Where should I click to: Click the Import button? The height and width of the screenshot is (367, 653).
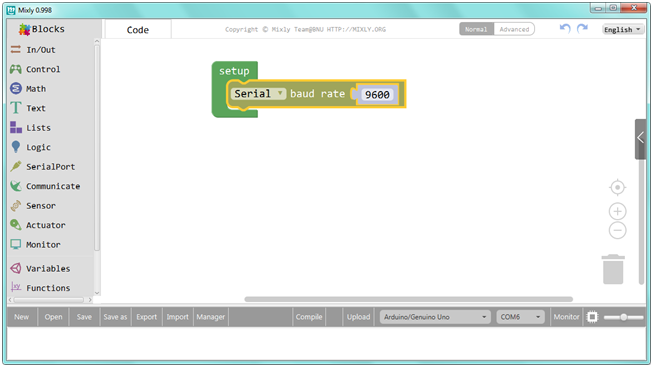177,317
